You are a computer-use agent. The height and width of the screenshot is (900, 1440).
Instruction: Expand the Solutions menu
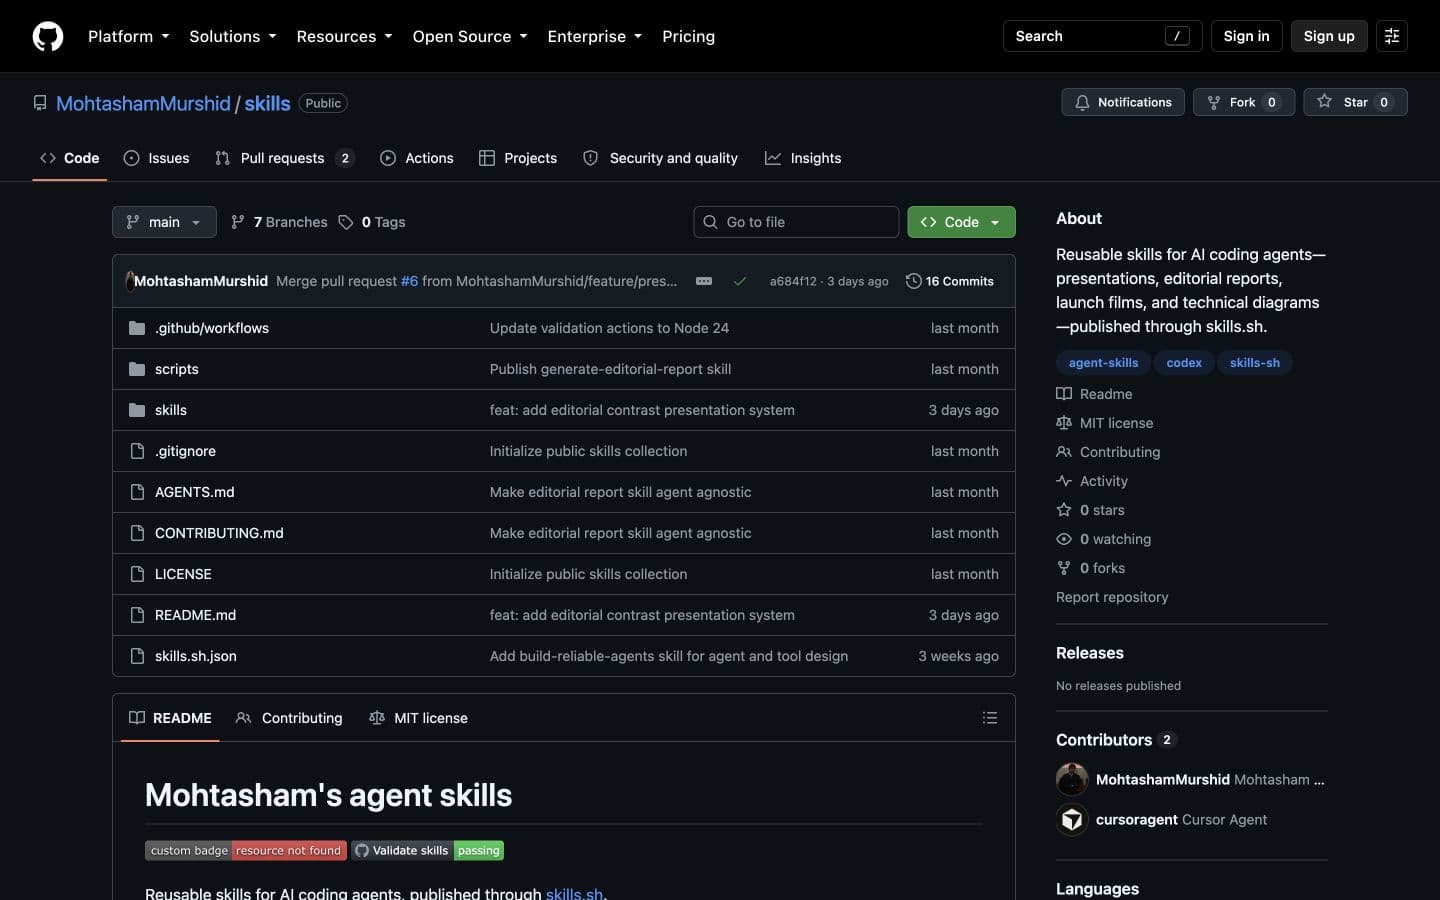(x=233, y=36)
